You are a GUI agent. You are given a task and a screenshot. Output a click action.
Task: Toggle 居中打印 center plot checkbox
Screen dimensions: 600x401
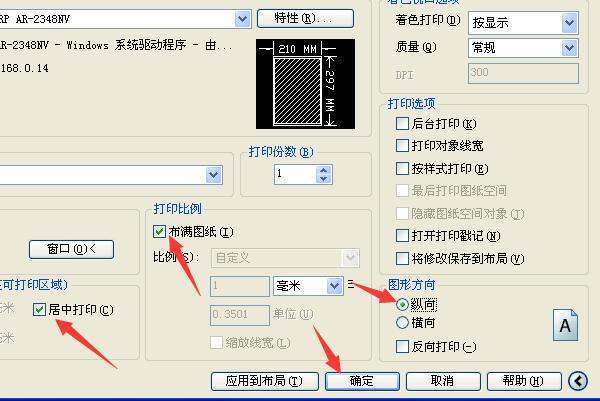41,309
